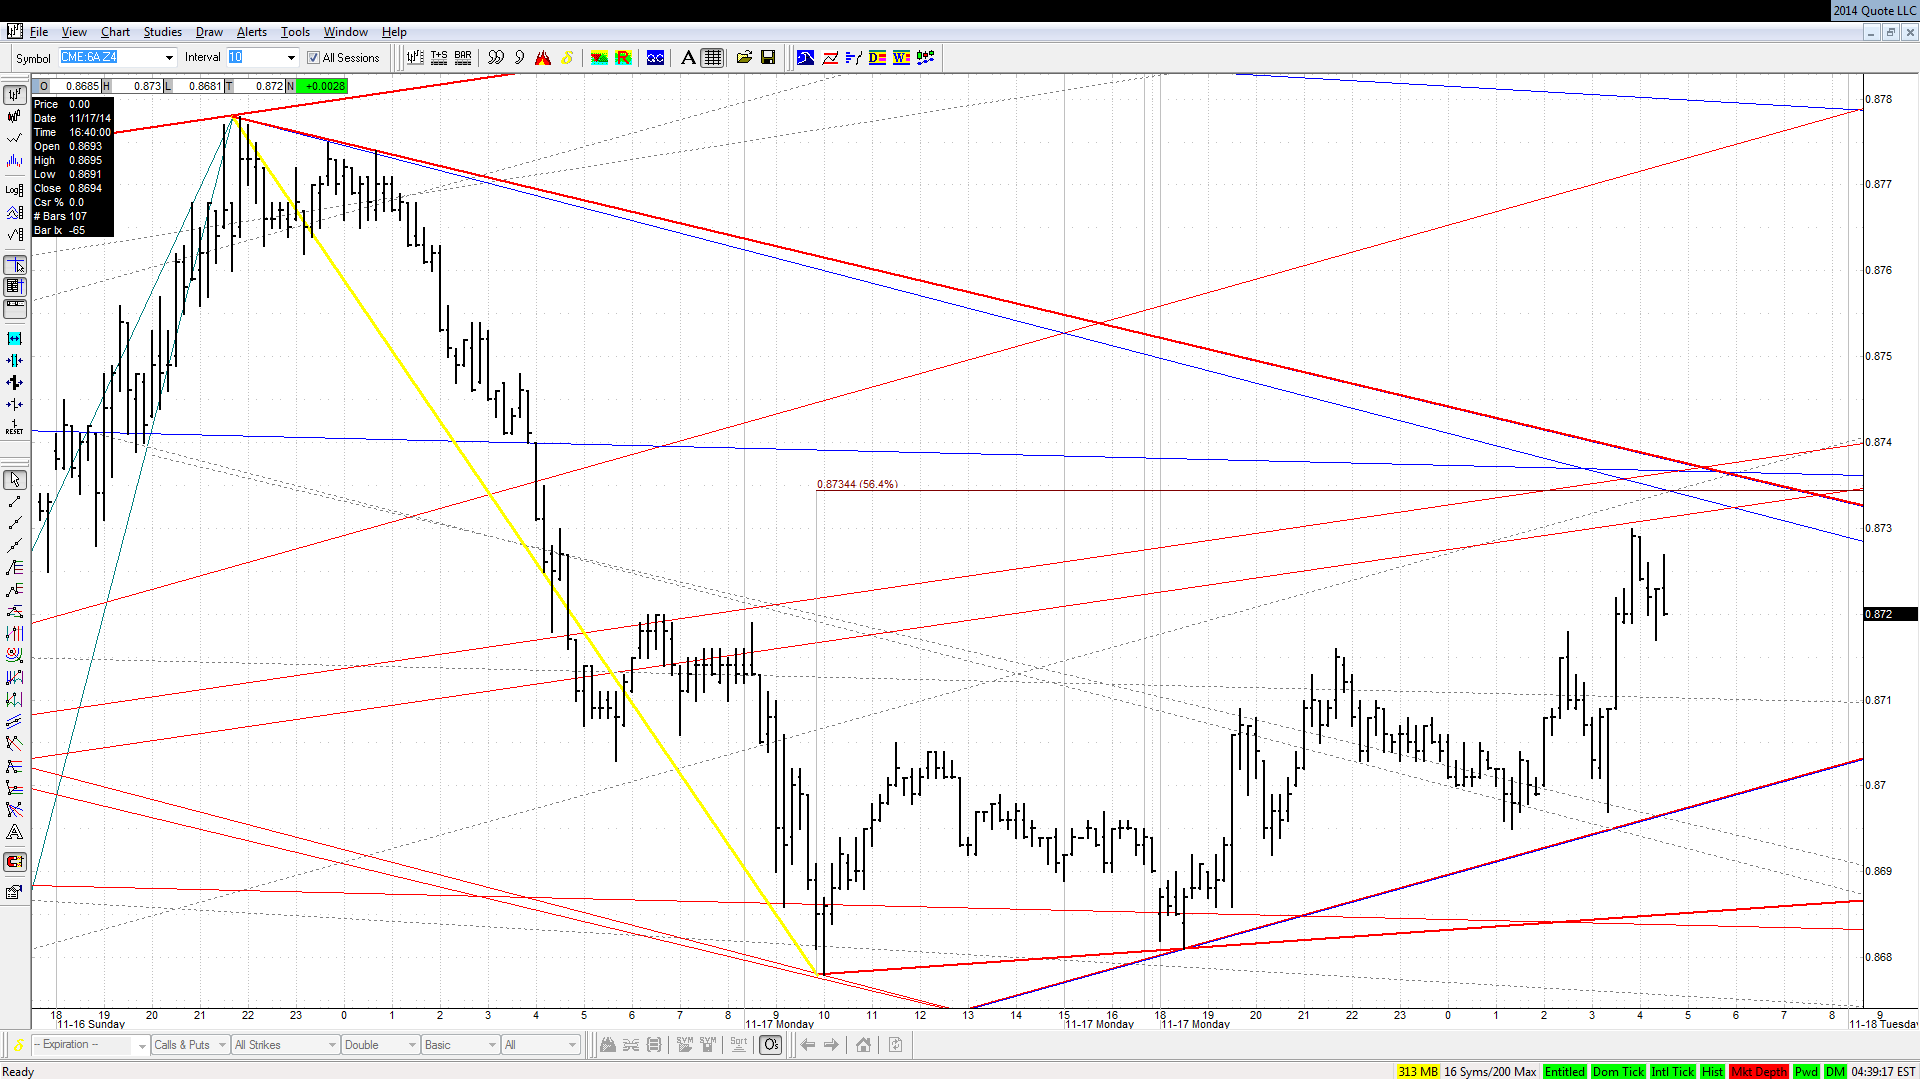Screen dimensions: 1920x1080
Task: Click the home icon in bottom toolbar
Action: coord(863,1045)
